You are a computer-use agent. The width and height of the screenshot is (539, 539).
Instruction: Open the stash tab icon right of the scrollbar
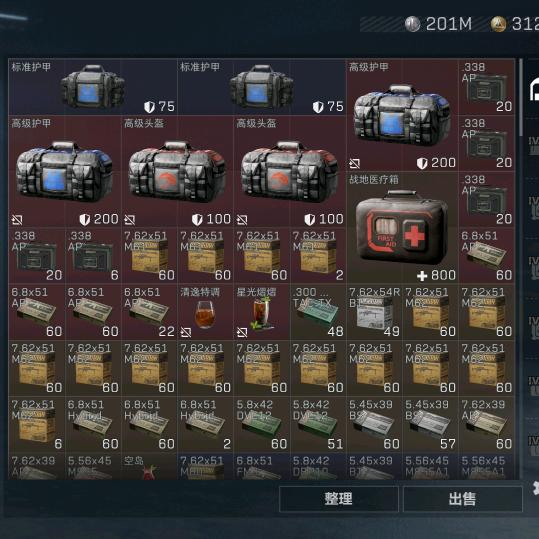[x=534, y=89]
